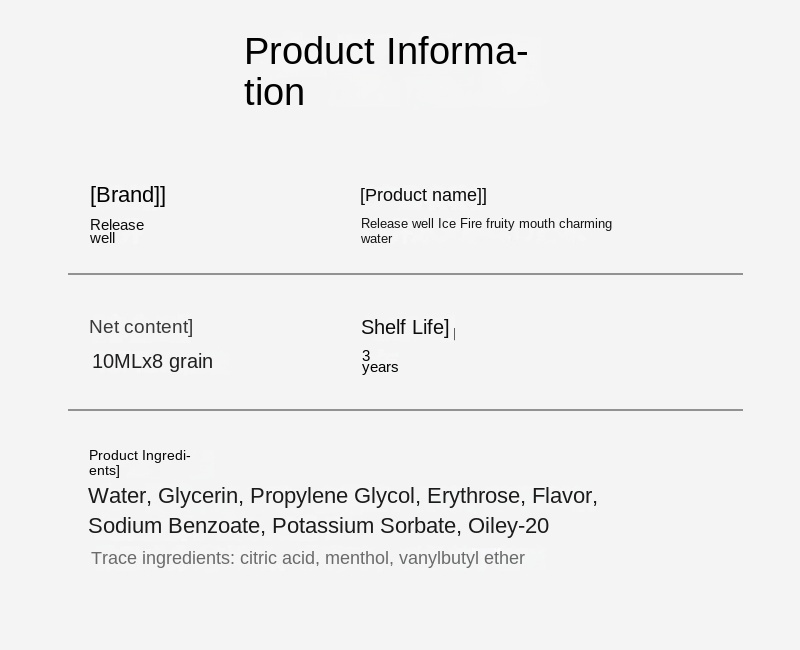Select the [Brand]] label
Viewport: 800px width, 650px height.
[x=128, y=195]
